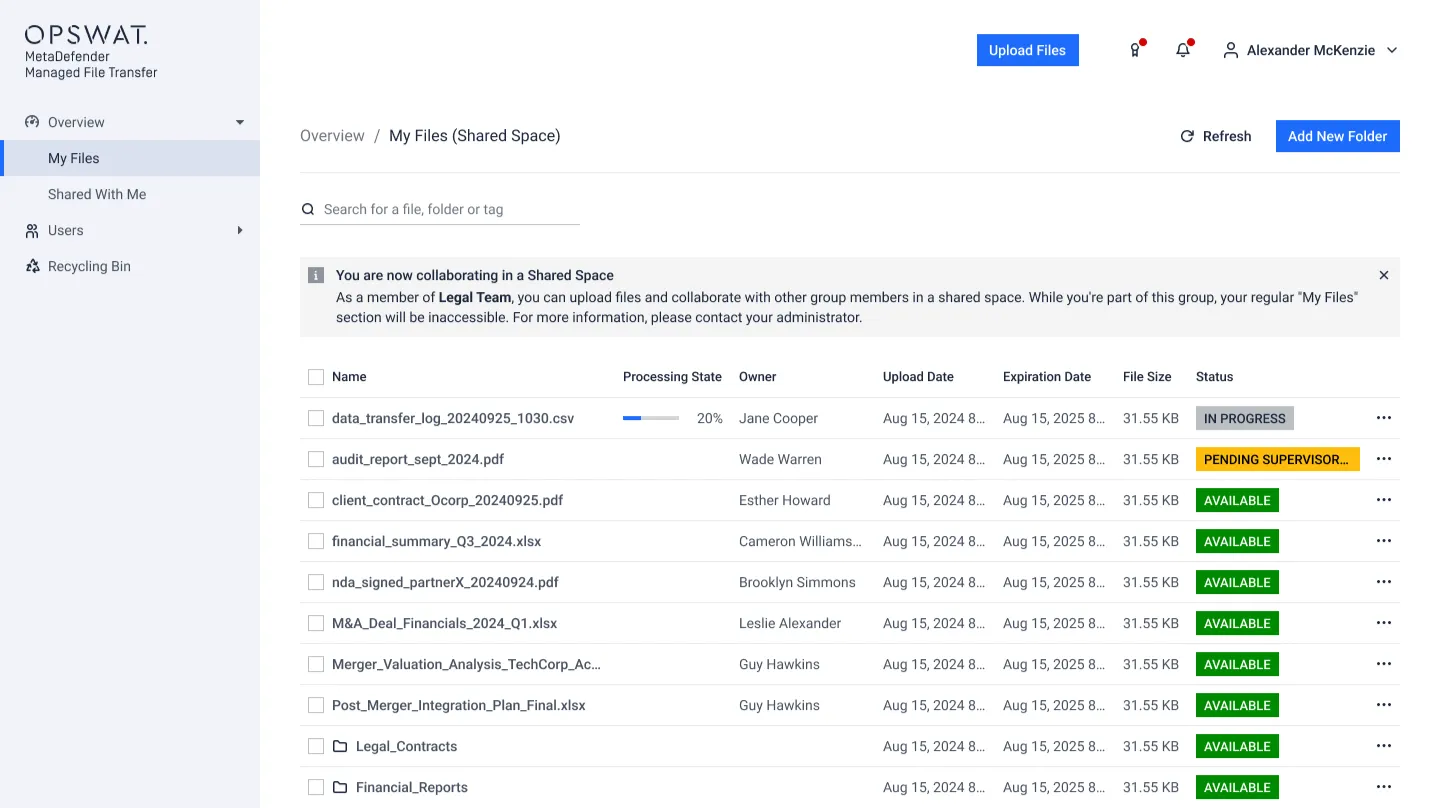
Task: Click the Upload Files button
Action: [x=1027, y=50]
